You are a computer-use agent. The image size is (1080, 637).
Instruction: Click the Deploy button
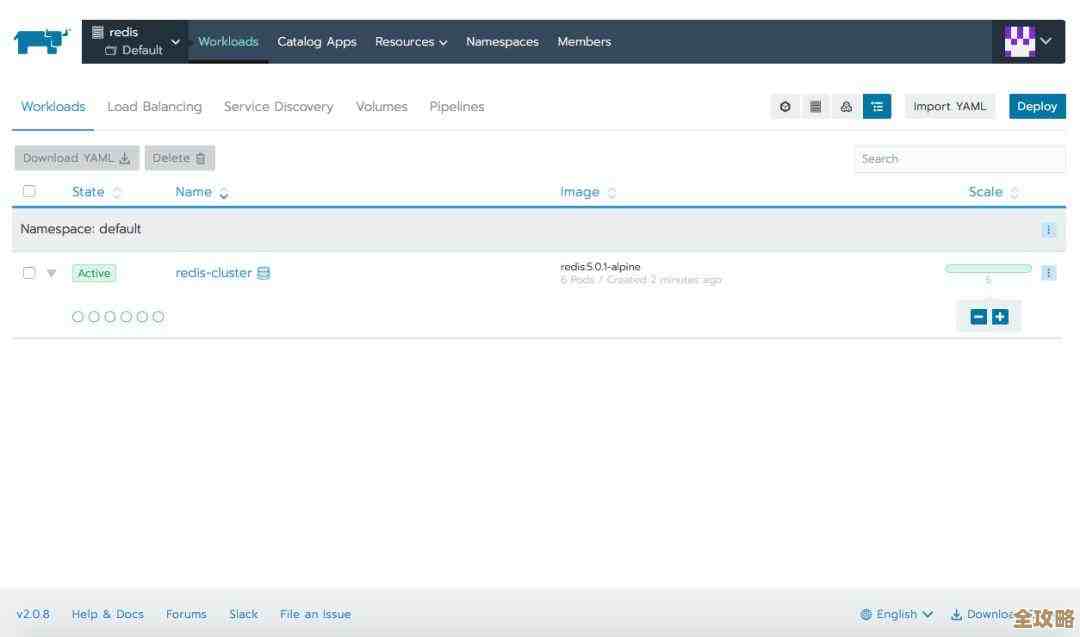pos(1037,107)
